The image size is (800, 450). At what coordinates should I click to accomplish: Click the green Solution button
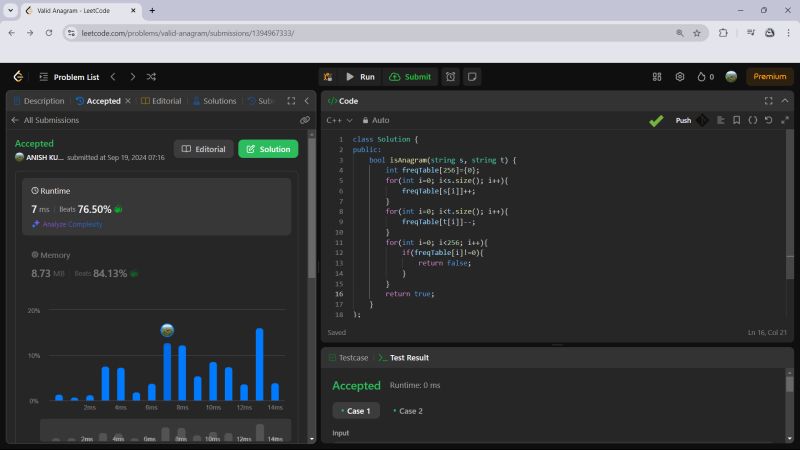[268, 149]
